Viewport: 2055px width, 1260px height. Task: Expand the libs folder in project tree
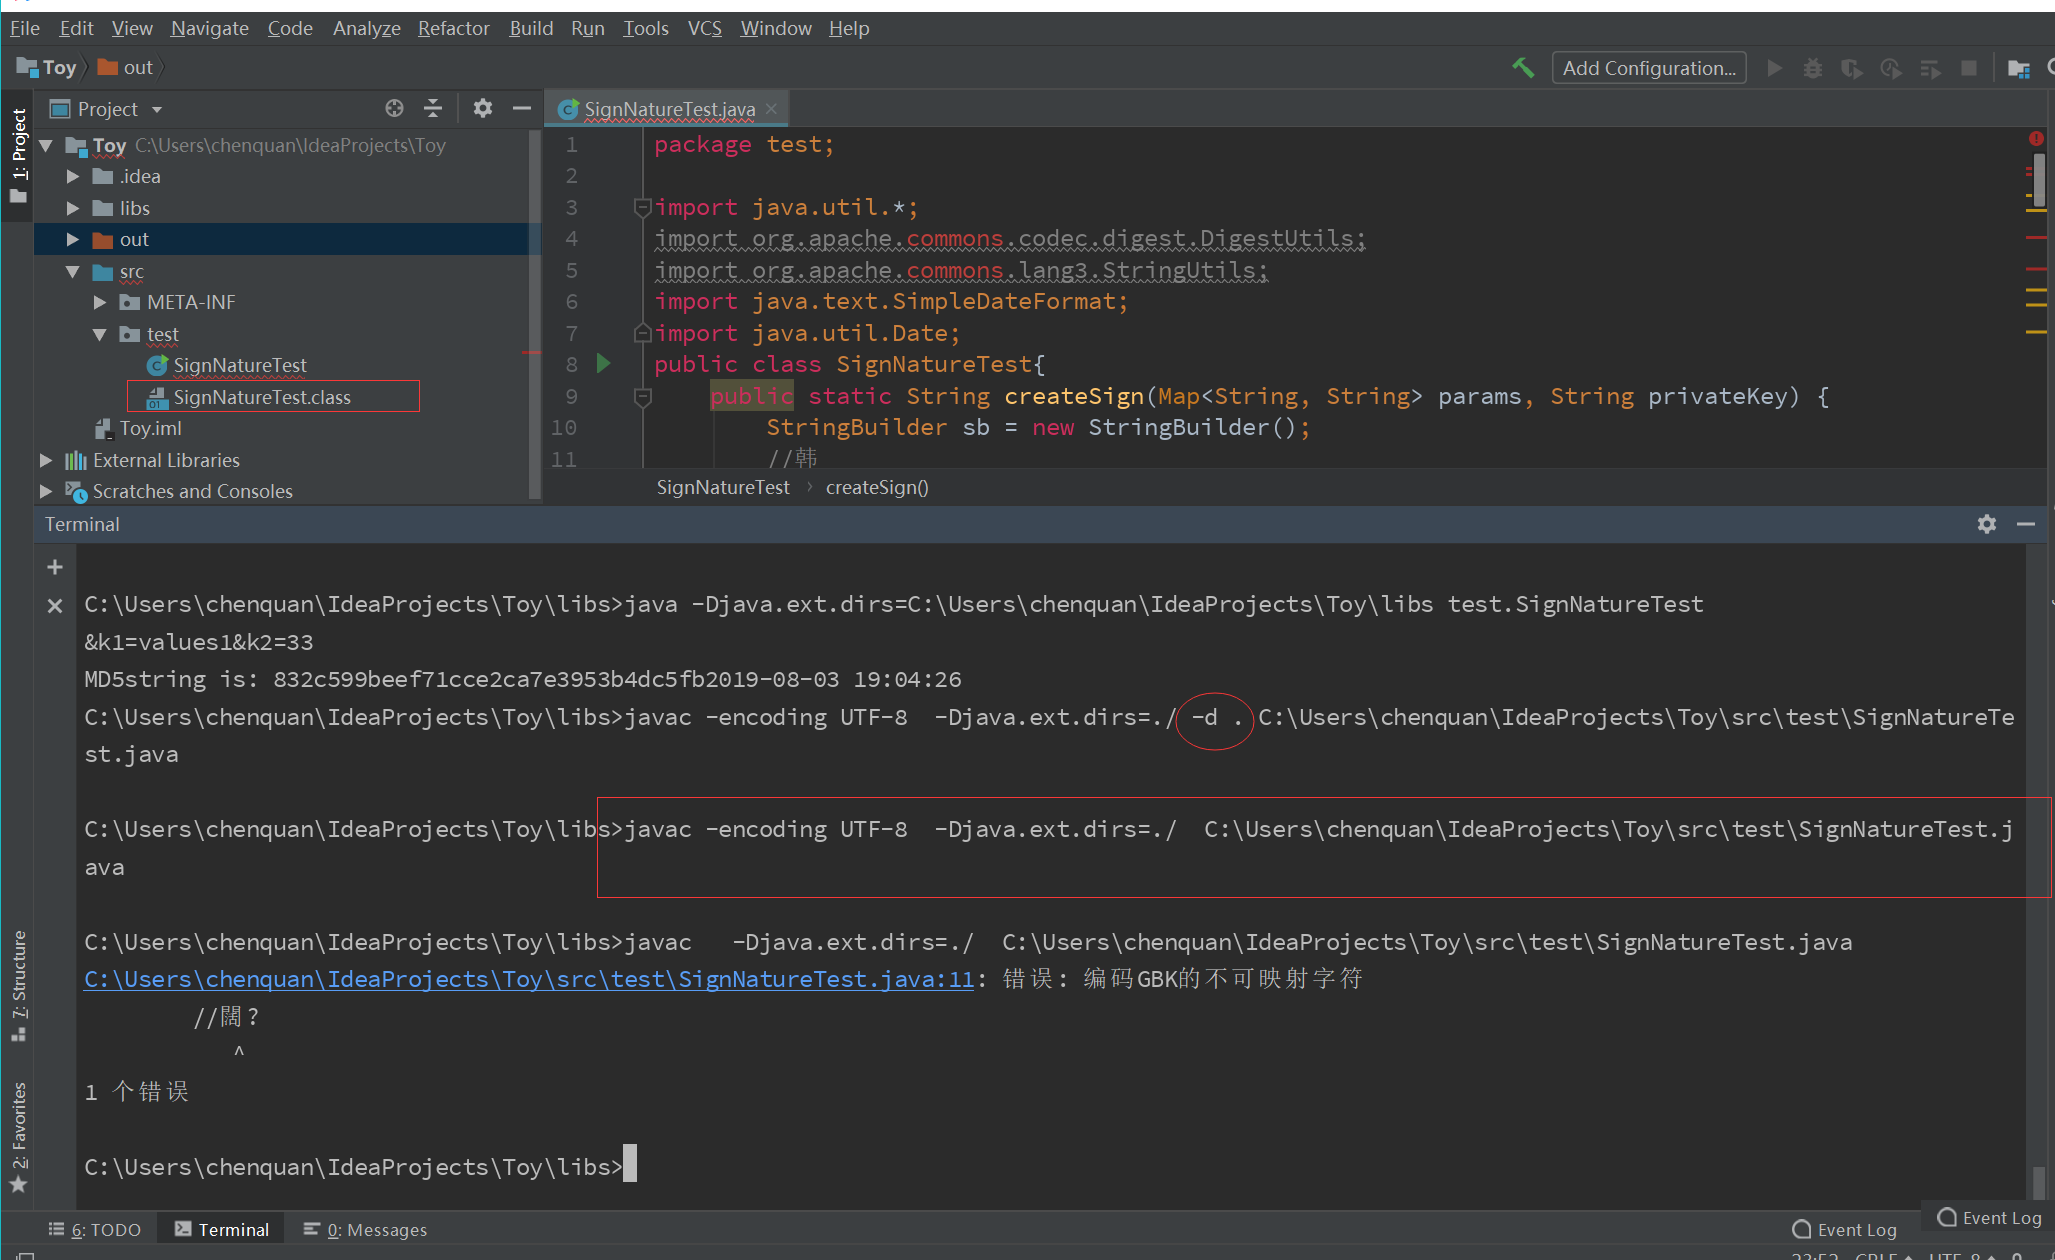coord(73,208)
